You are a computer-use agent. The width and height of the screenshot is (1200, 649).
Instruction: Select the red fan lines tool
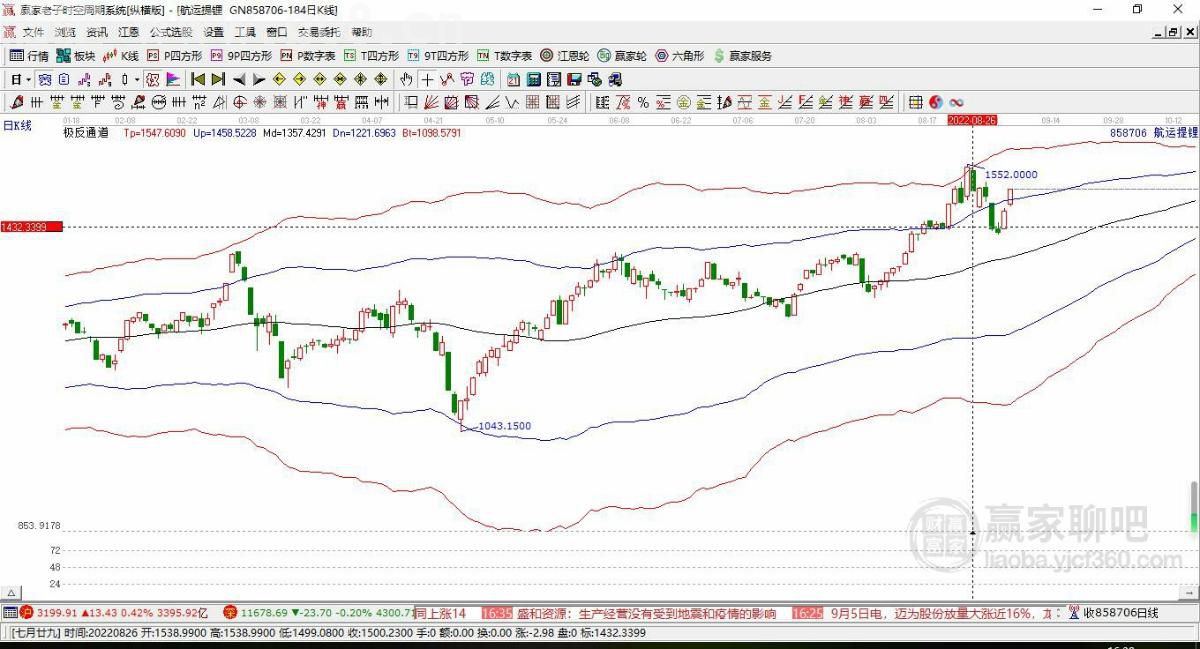(429, 102)
